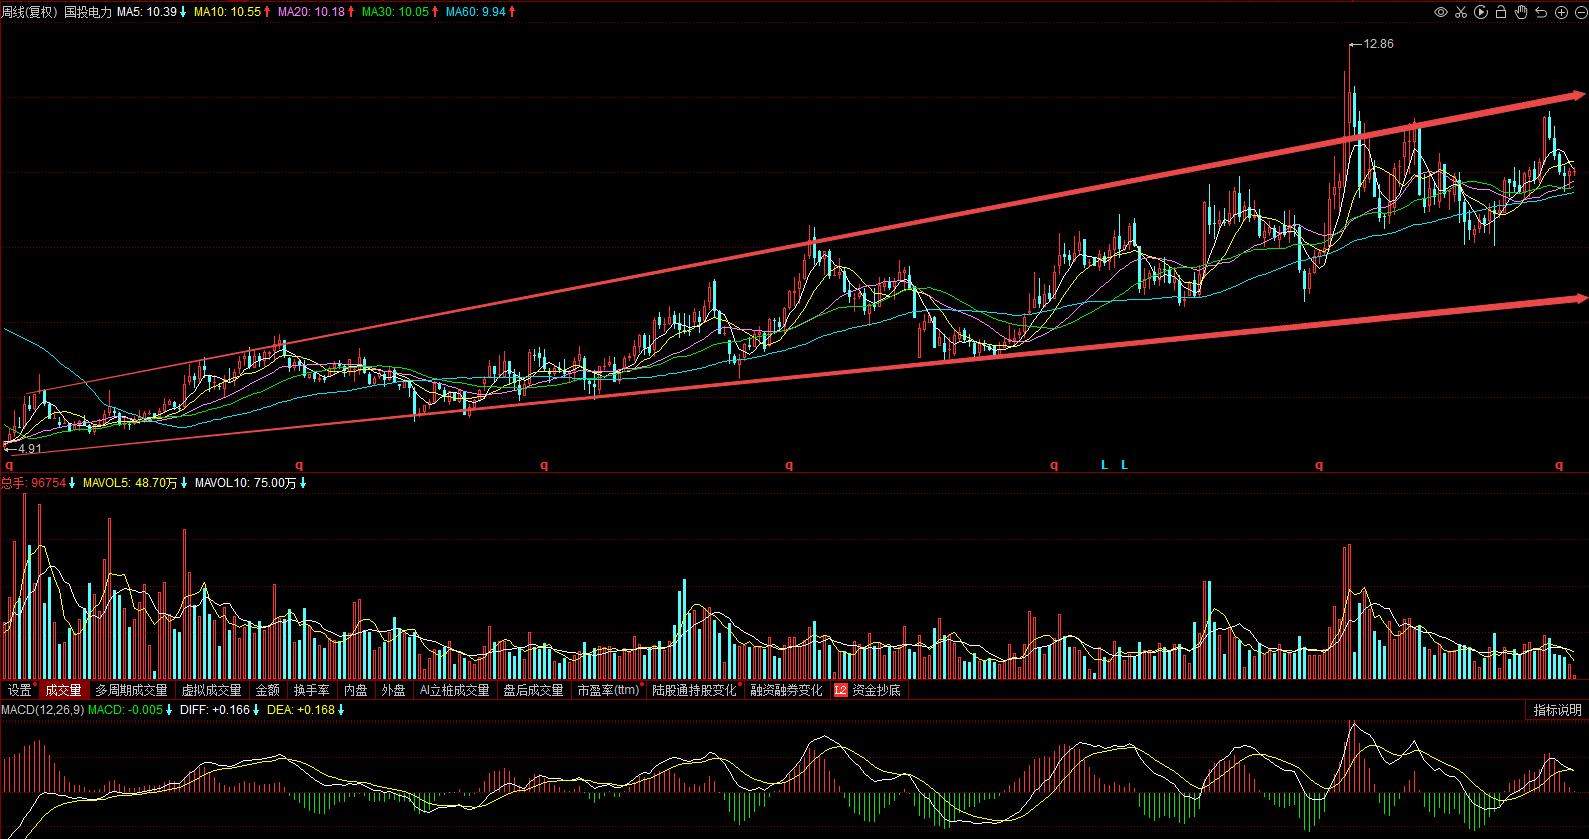Viewport: 1589px width, 839px height.
Task: Click the 12.86 high price marker
Action: click(x=1377, y=44)
